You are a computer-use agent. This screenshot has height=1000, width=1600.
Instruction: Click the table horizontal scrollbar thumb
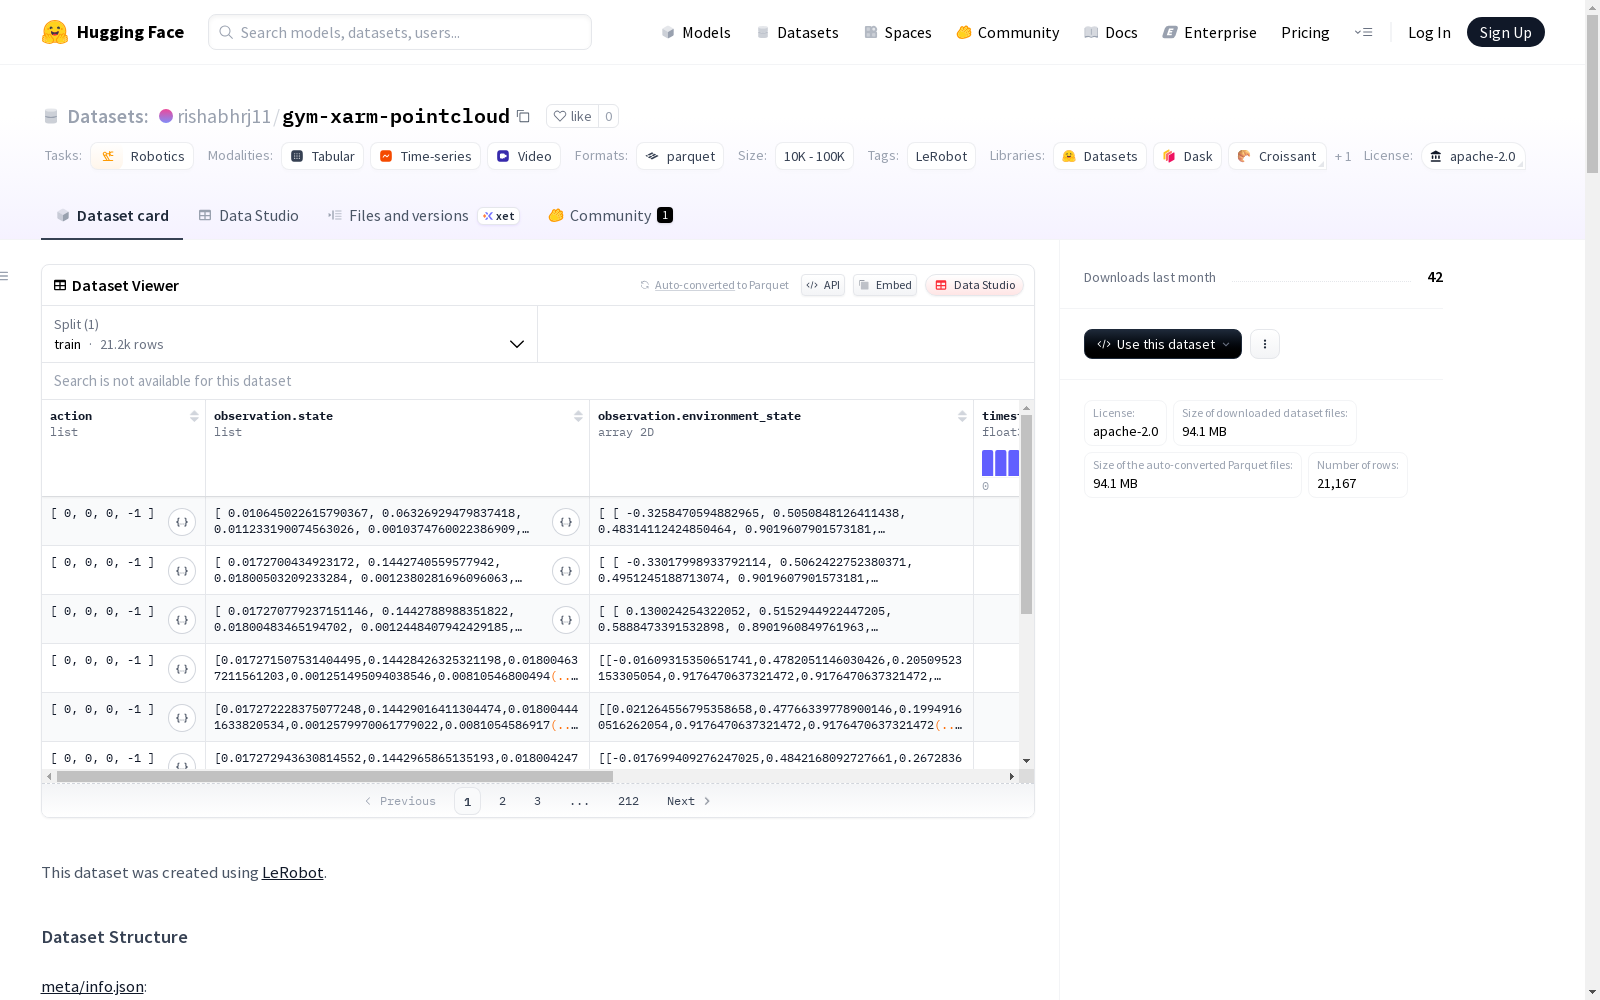pos(335,776)
